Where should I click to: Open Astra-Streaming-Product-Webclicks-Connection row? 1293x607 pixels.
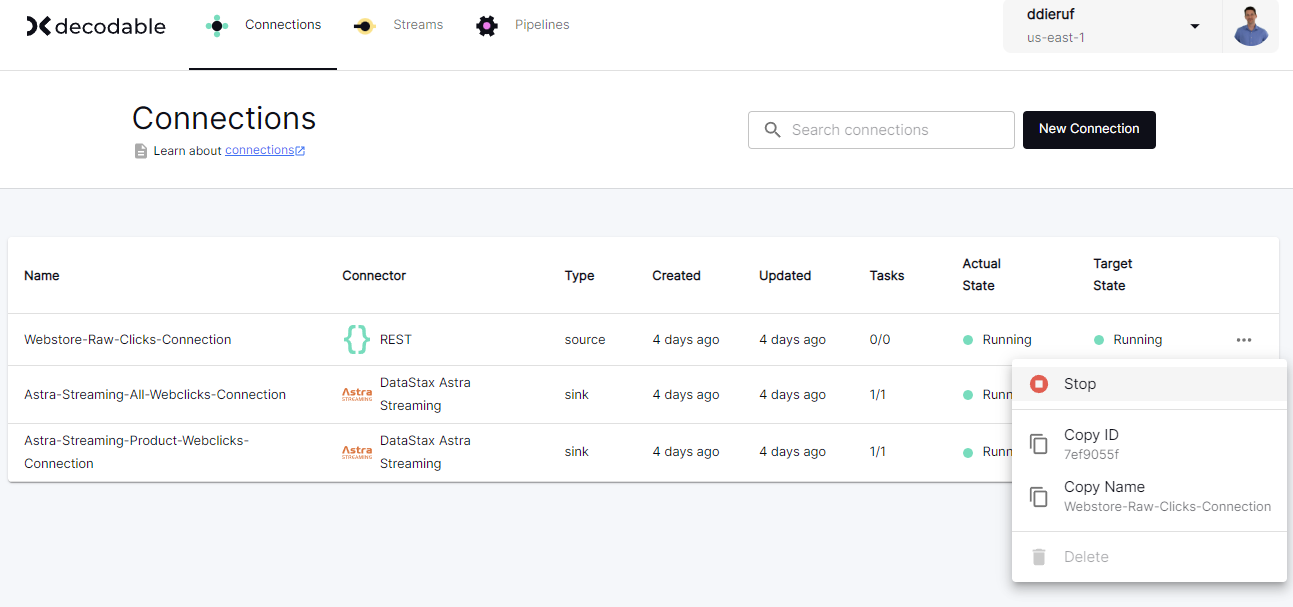136,452
